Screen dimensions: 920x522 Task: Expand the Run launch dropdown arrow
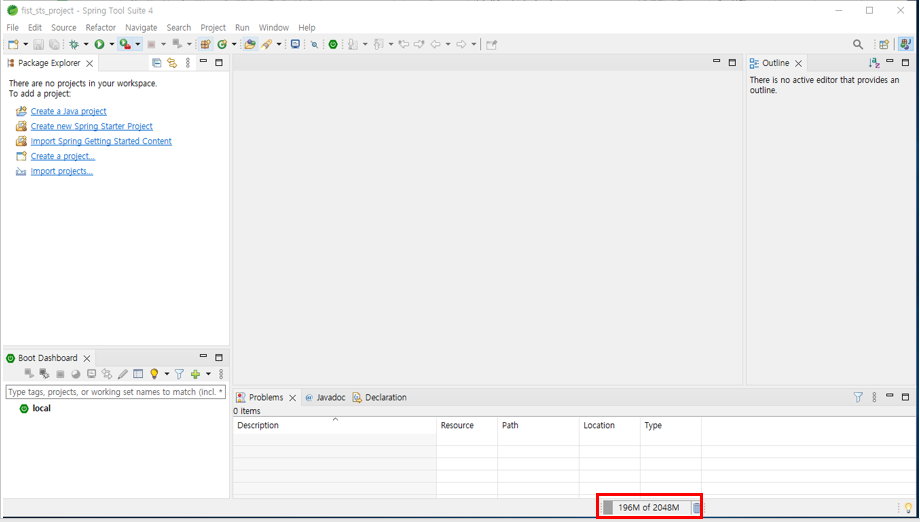click(x=111, y=44)
